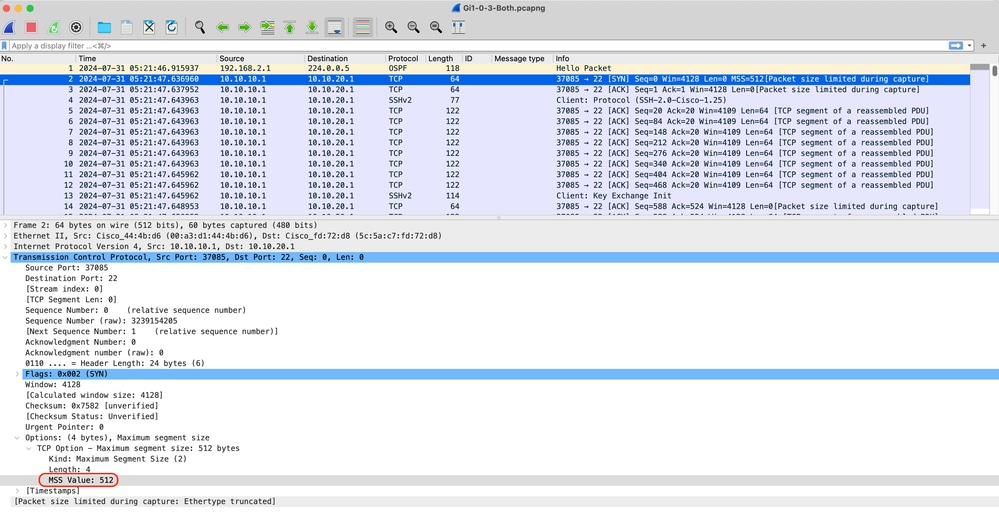Reset text to normal size

point(436,27)
